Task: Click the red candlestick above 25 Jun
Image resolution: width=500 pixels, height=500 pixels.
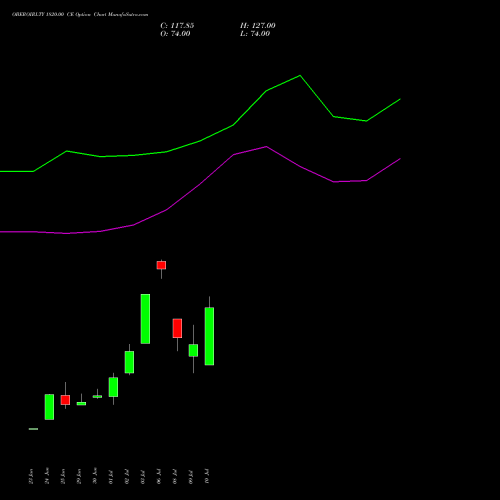Action: 65,400
